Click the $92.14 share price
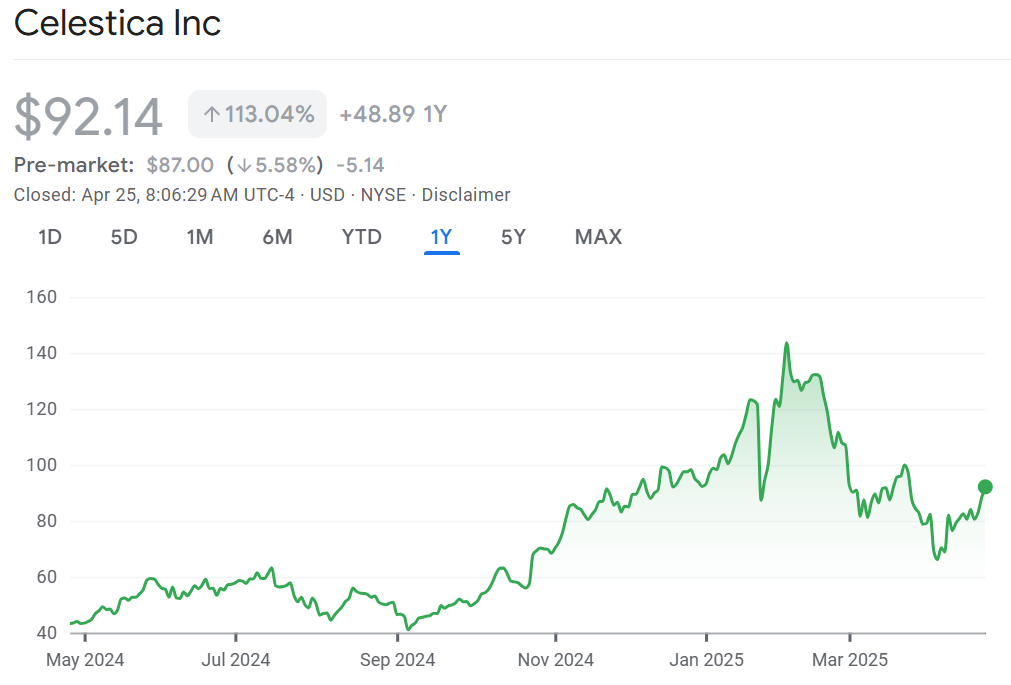Viewport: 1011px width, 685px height. 88,117
